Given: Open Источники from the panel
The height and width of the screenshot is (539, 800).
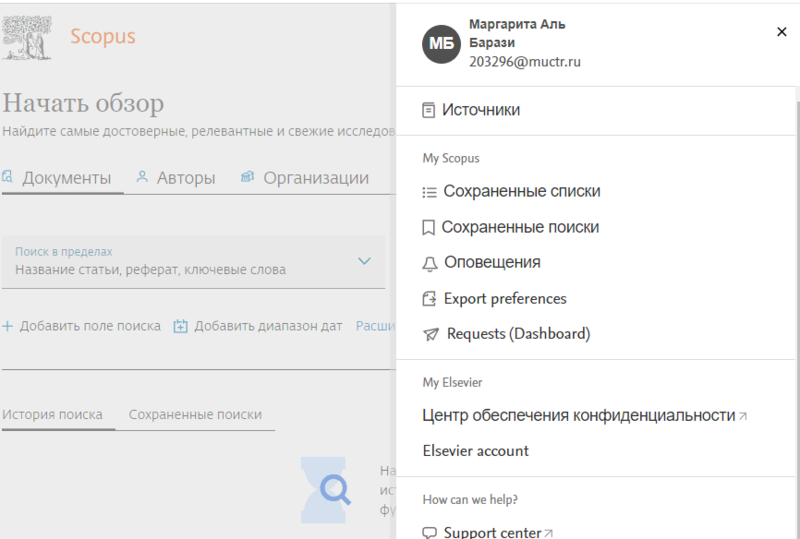Looking at the screenshot, I should tap(481, 110).
